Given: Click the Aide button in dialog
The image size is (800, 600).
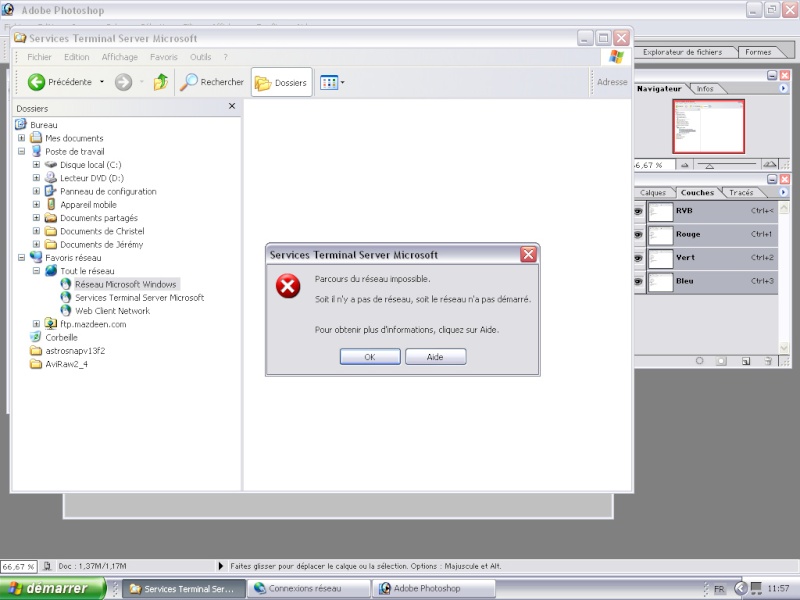Looking at the screenshot, I should coord(435,357).
